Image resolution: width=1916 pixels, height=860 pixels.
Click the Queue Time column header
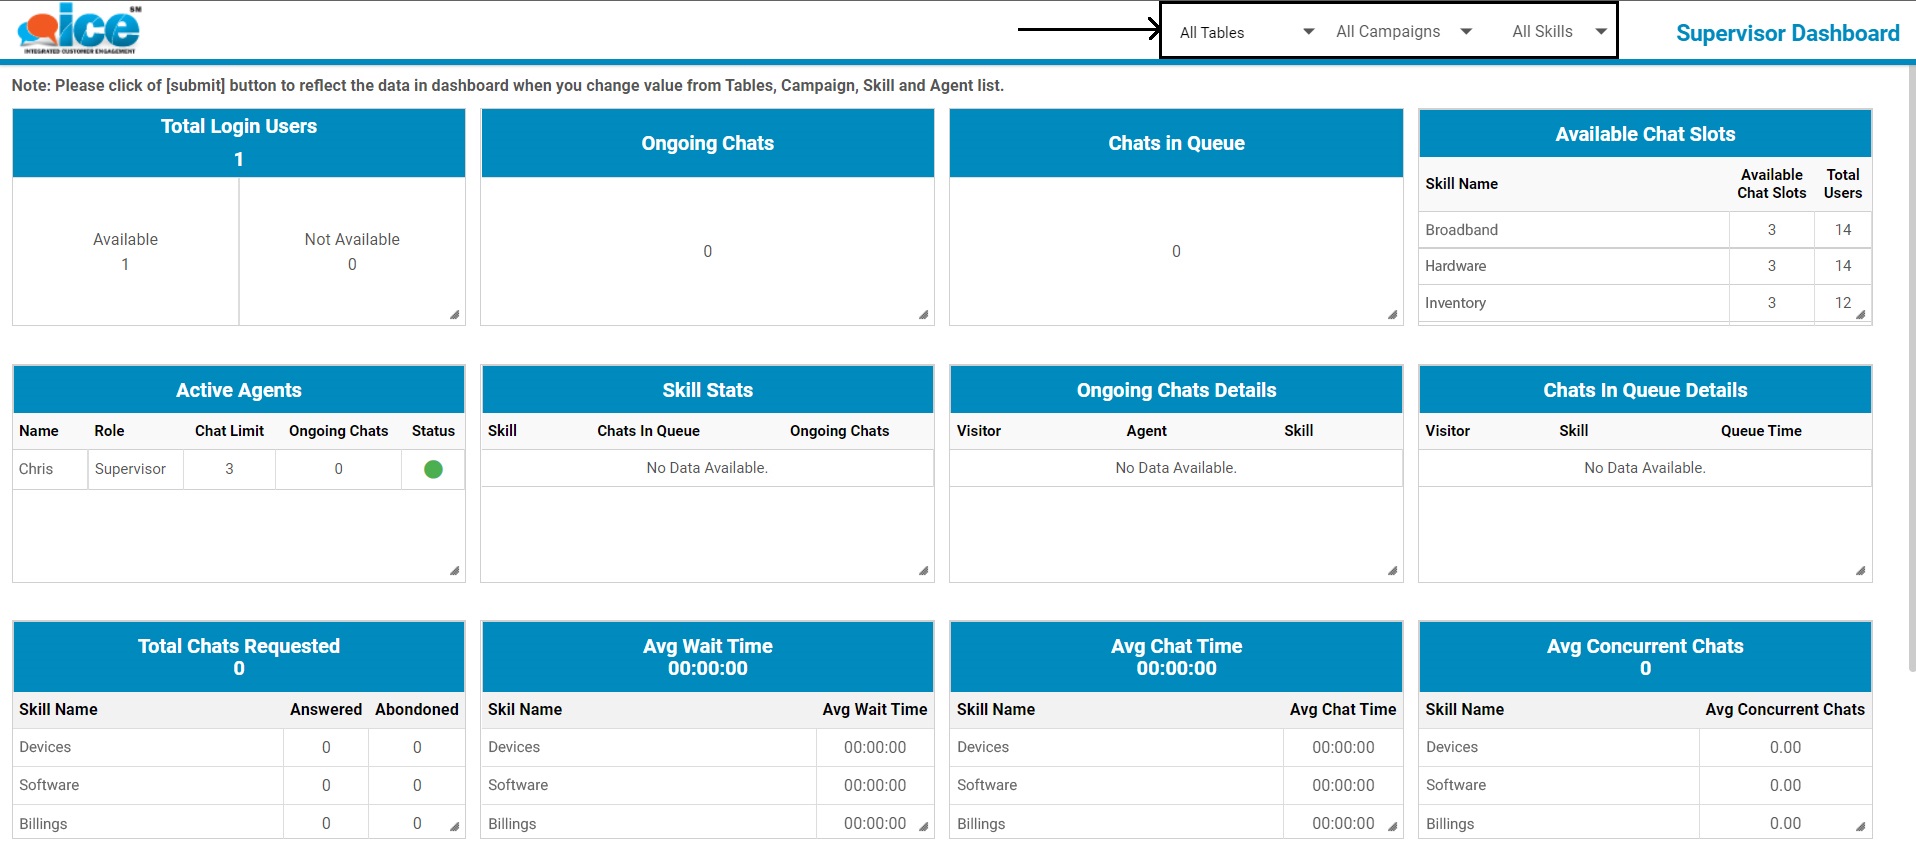point(1760,431)
